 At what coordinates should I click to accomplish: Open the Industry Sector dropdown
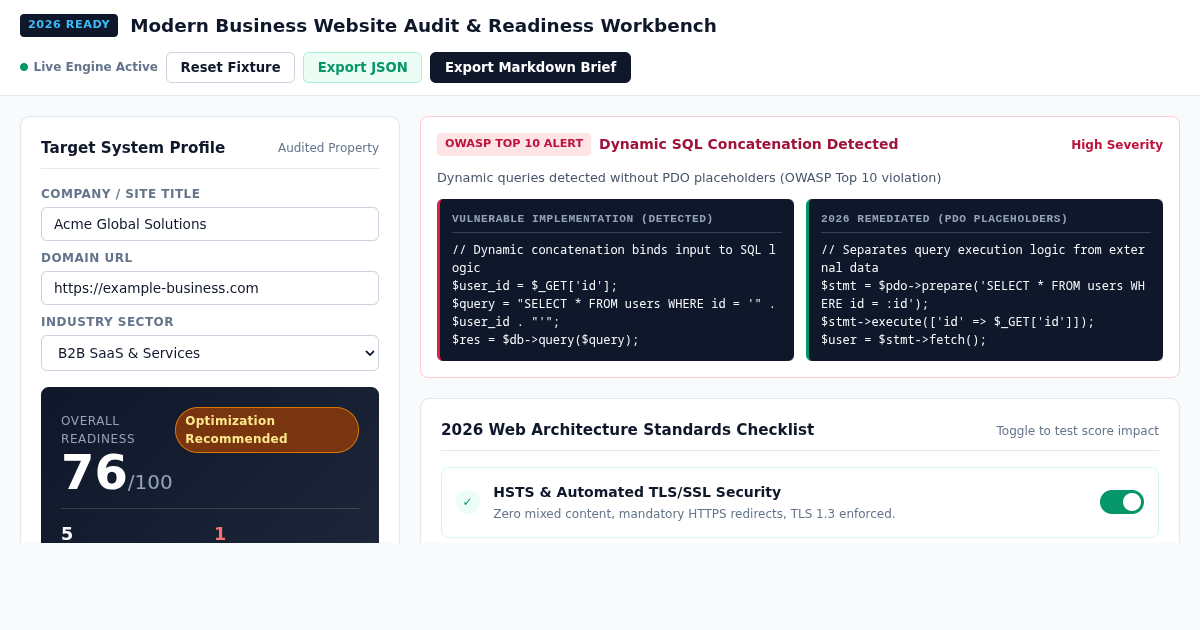210,353
